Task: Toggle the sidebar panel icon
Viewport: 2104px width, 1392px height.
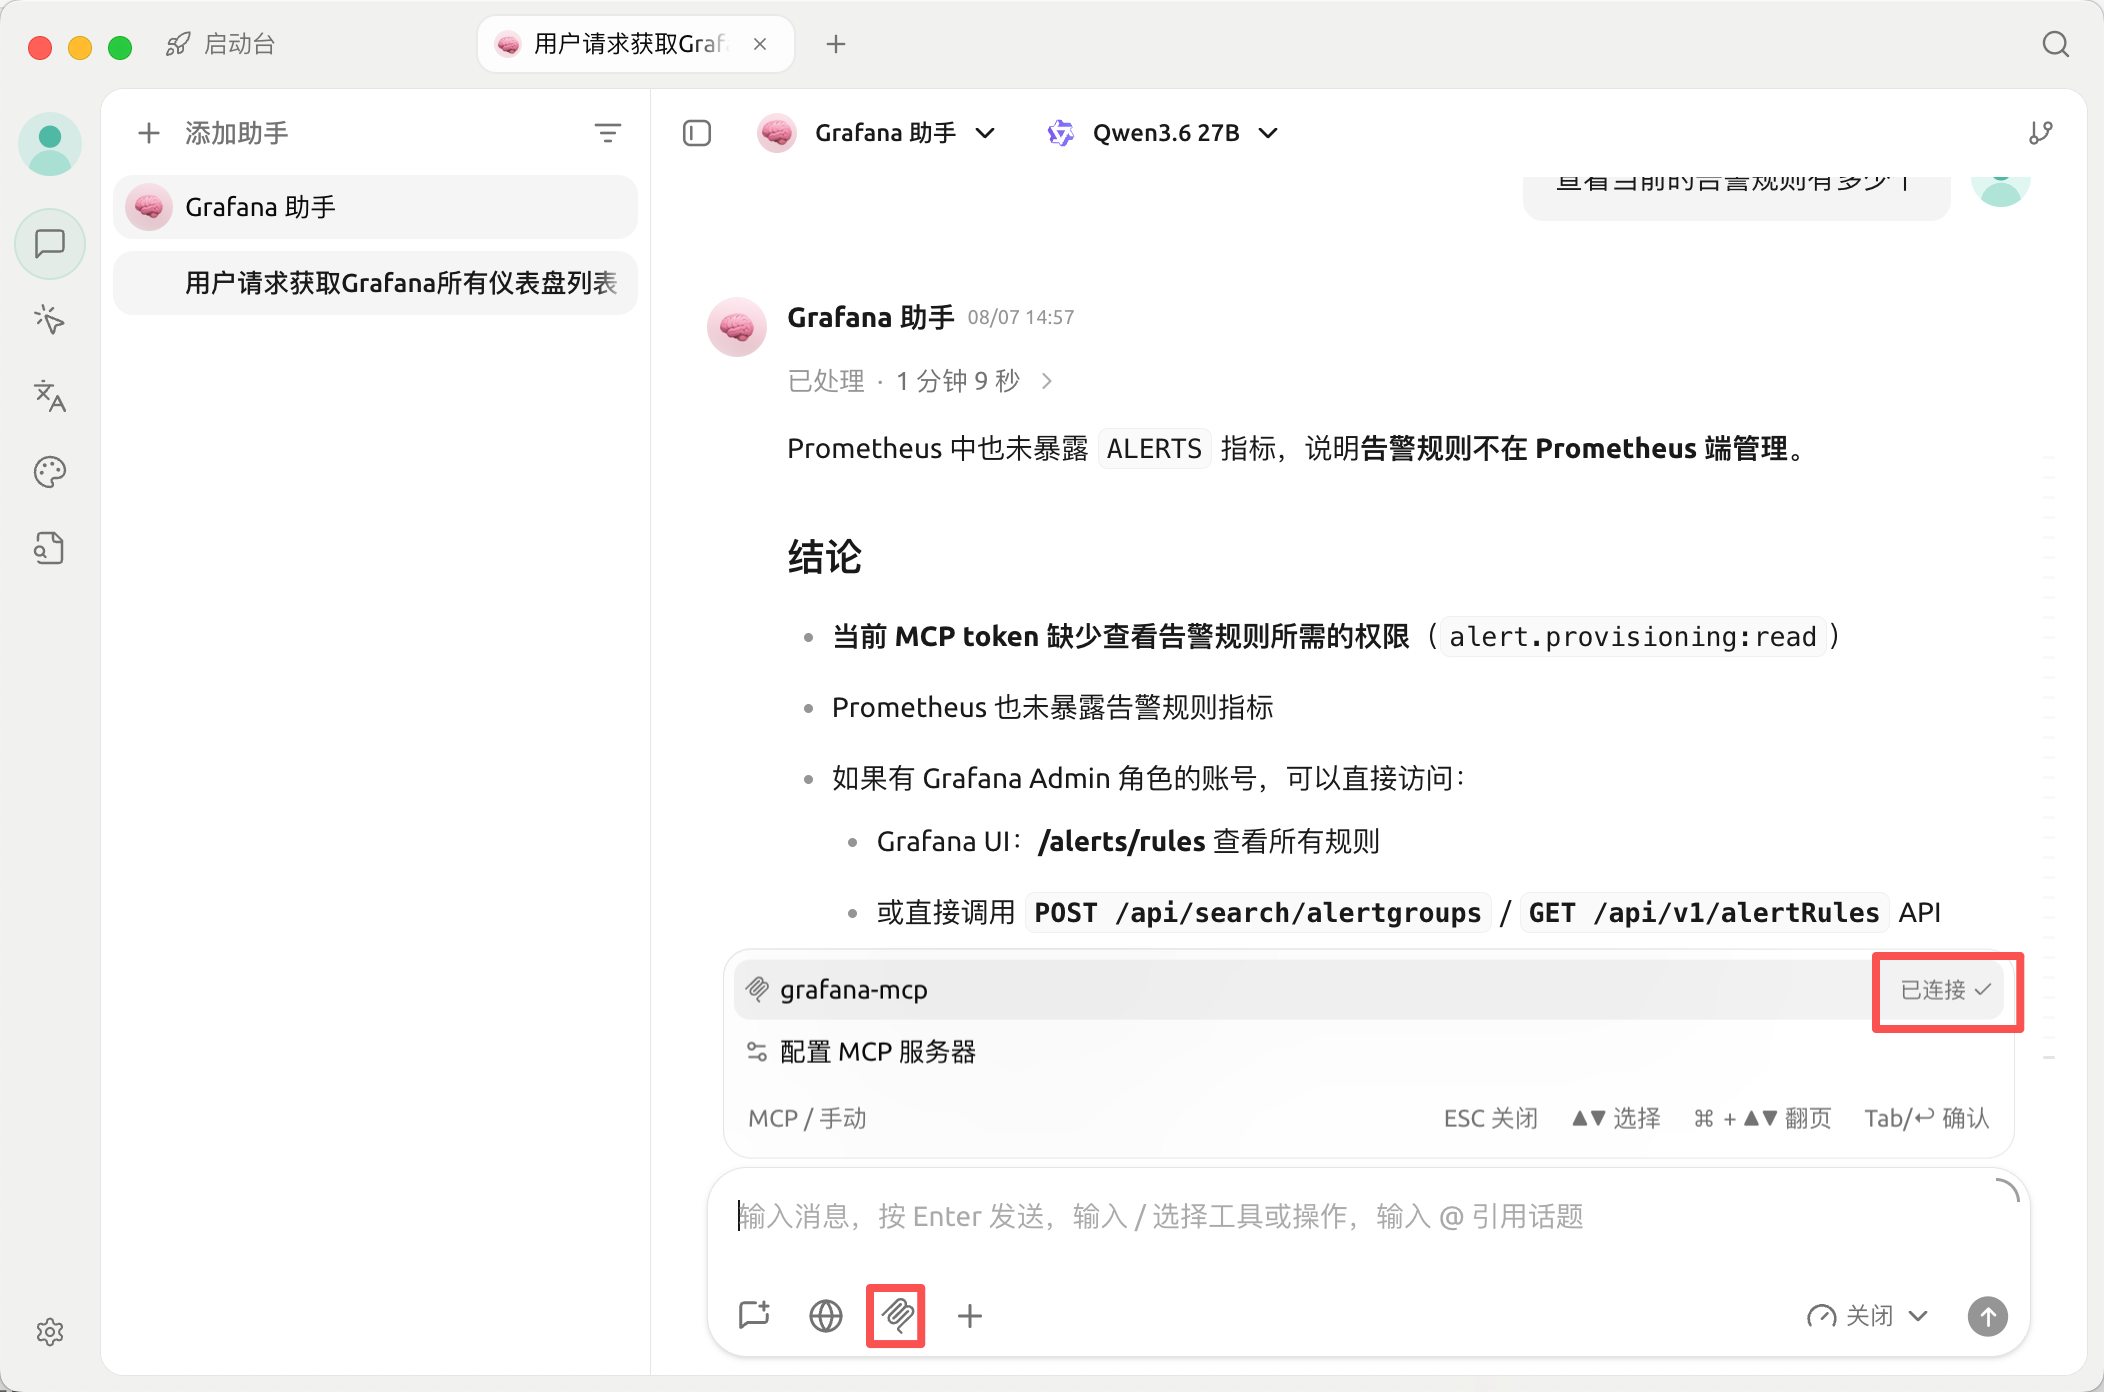Action: (x=697, y=133)
